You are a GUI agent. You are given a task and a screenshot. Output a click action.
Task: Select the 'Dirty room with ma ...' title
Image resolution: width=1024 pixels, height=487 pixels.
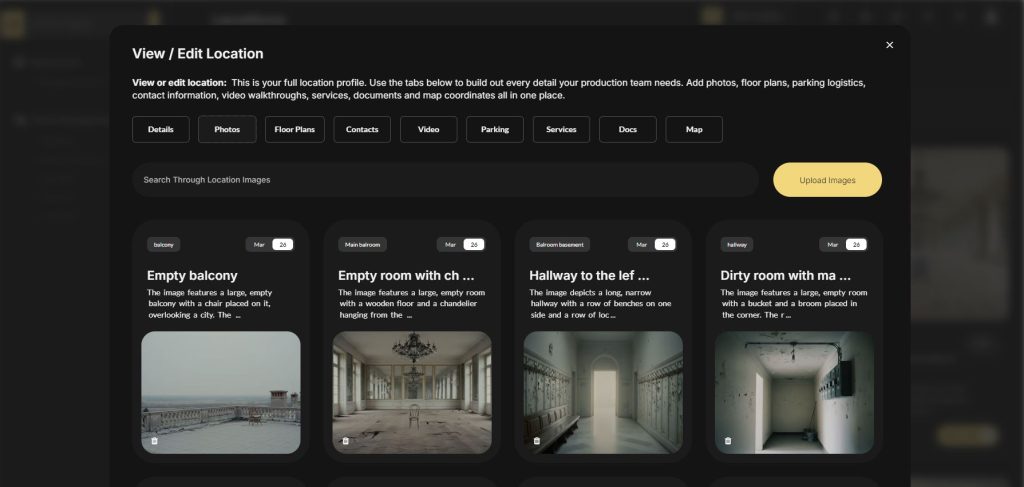click(x=786, y=275)
